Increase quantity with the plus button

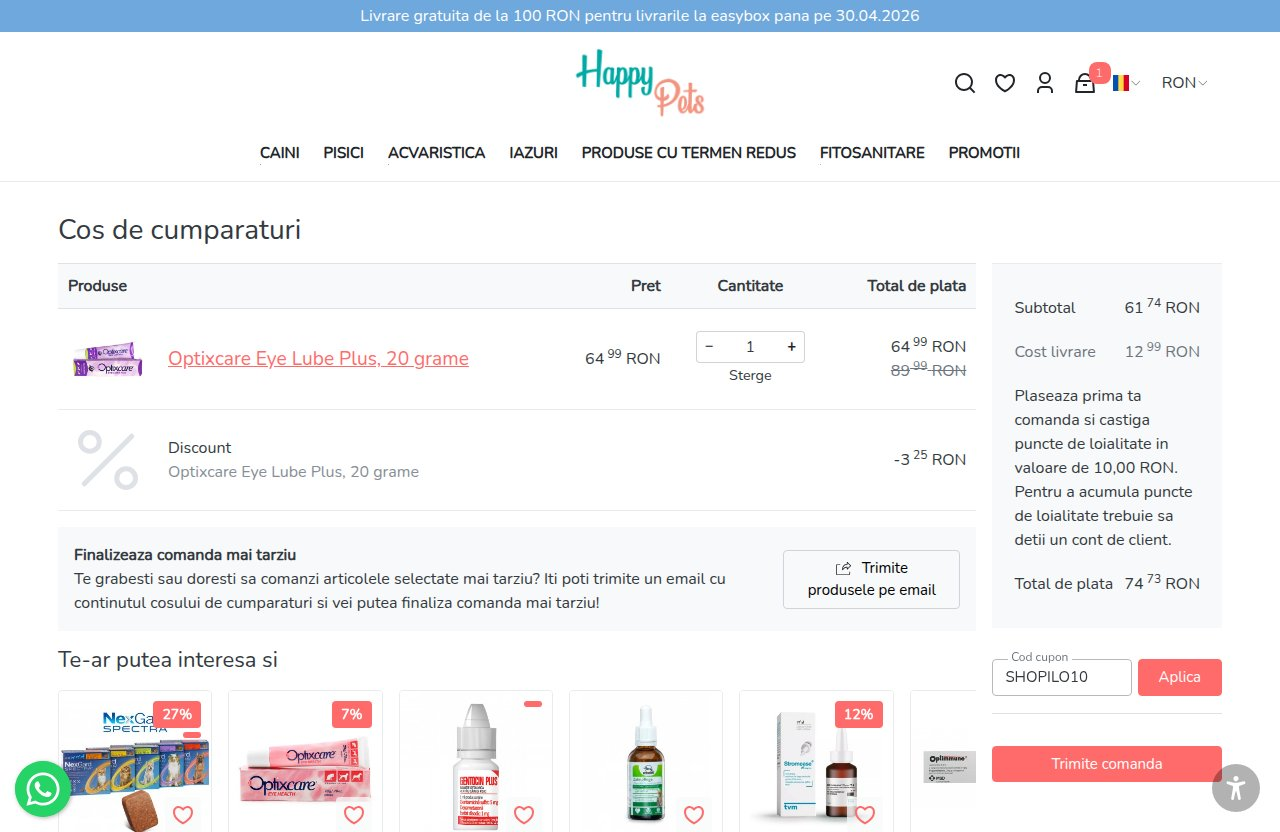tap(791, 347)
